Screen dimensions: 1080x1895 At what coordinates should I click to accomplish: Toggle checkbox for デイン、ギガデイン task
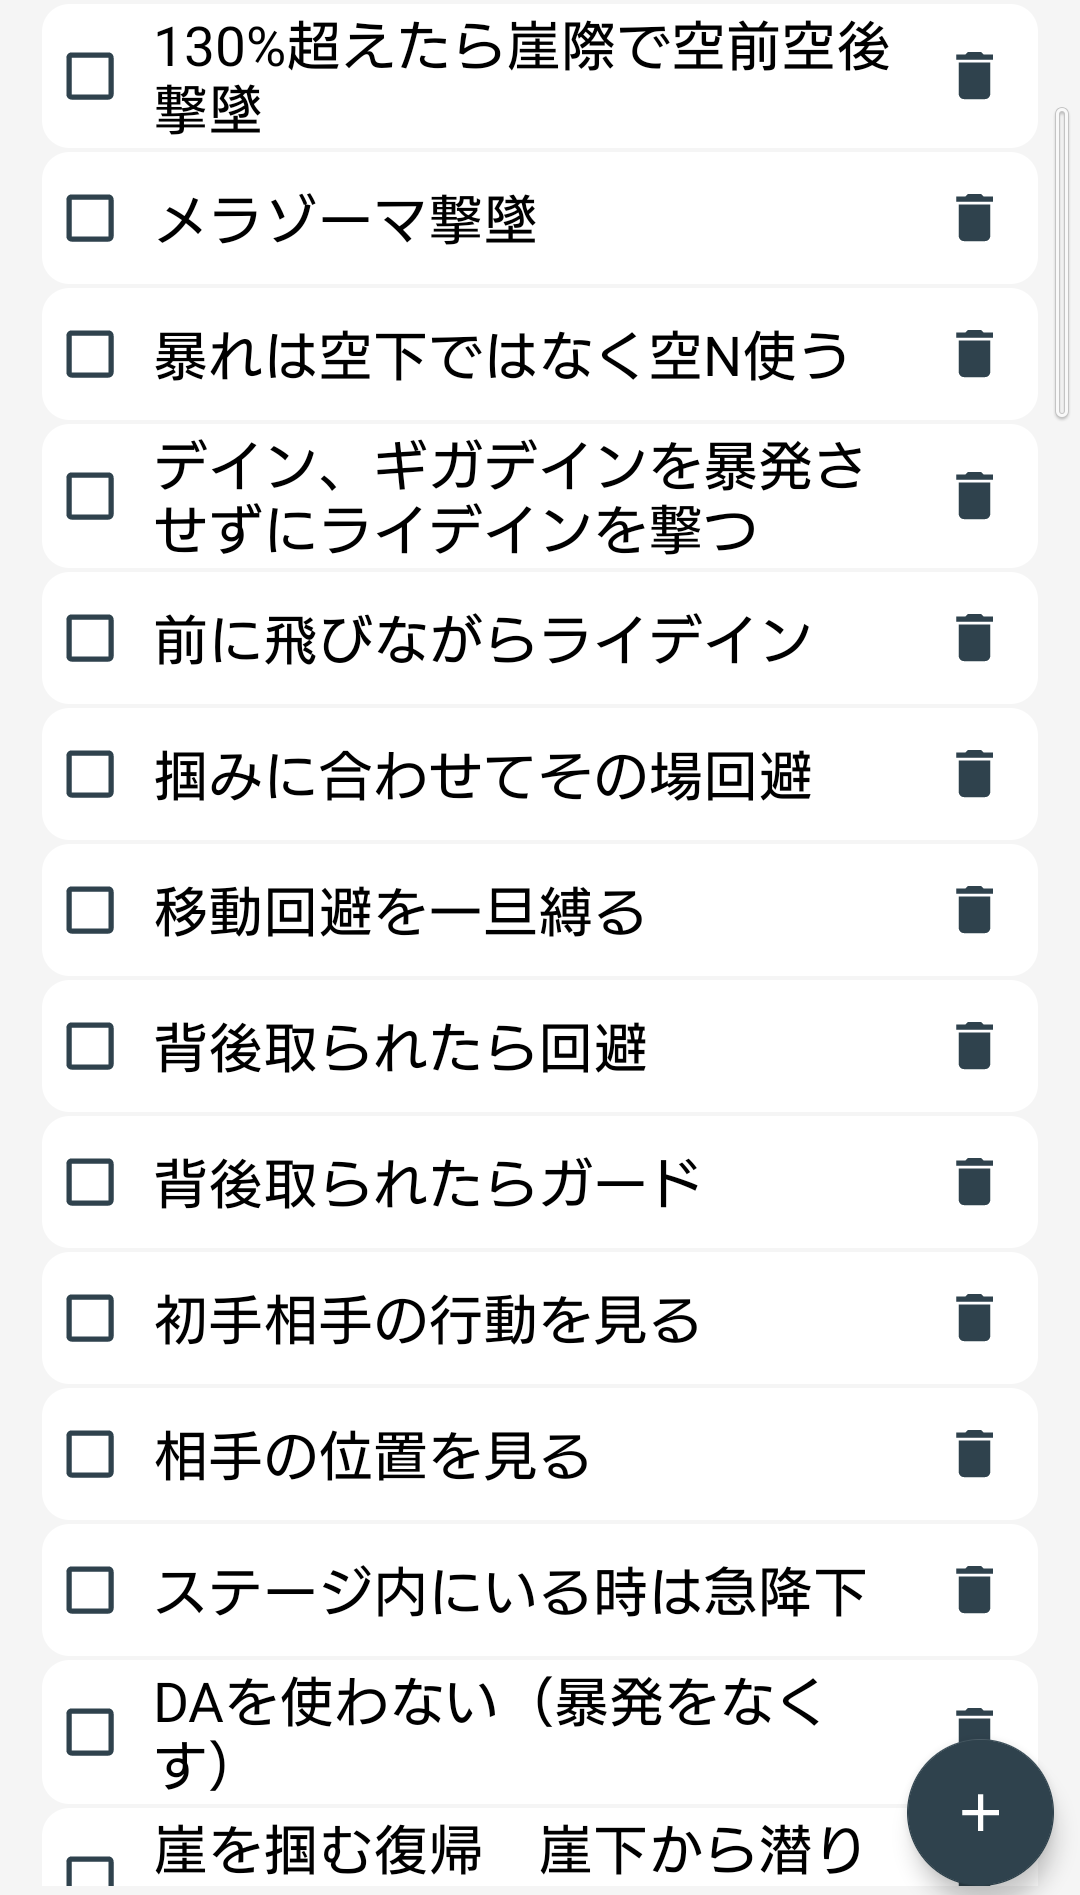[90, 496]
